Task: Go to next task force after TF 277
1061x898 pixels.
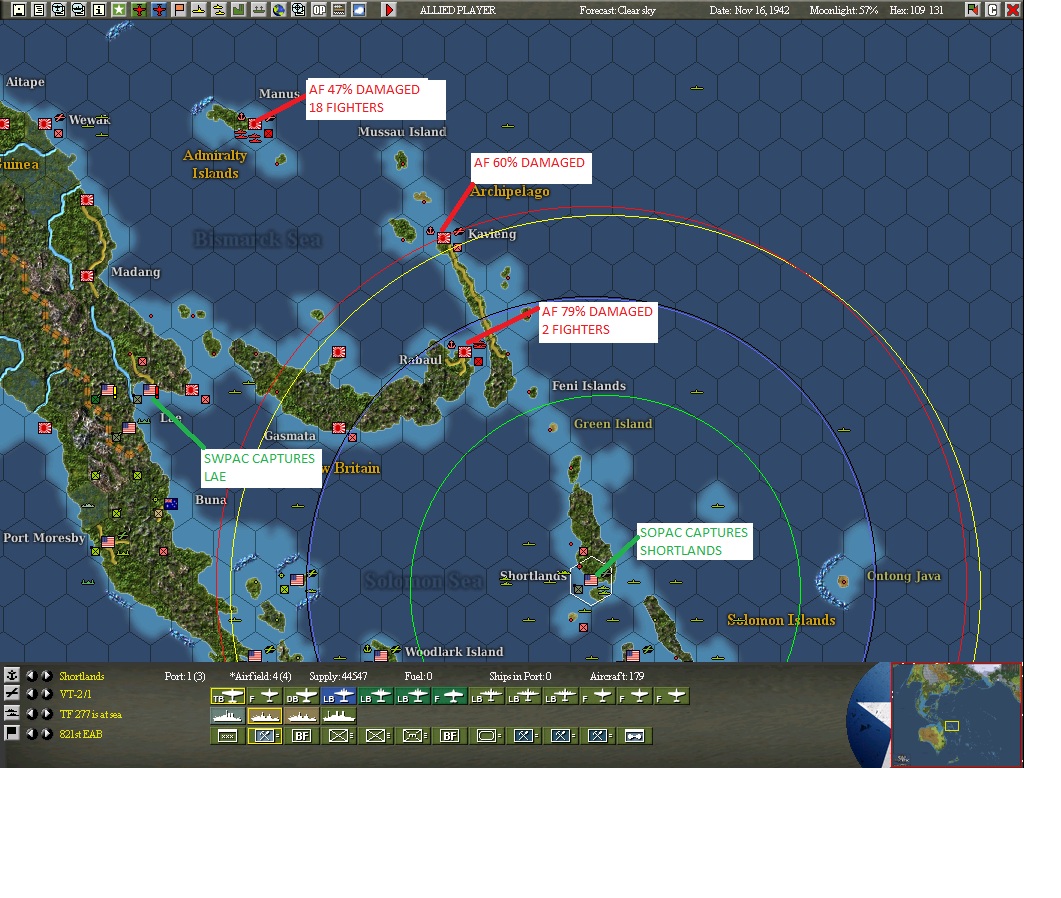Action: coord(46,713)
